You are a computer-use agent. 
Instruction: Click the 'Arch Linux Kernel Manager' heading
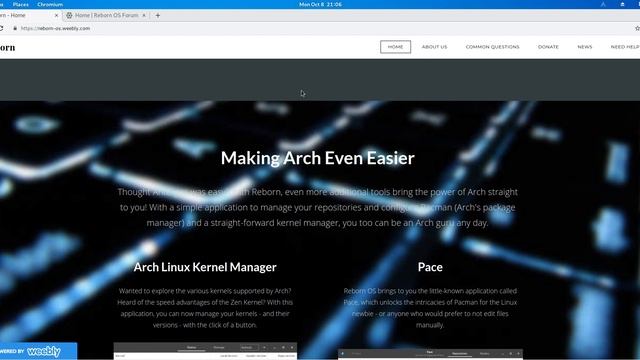(x=205, y=267)
